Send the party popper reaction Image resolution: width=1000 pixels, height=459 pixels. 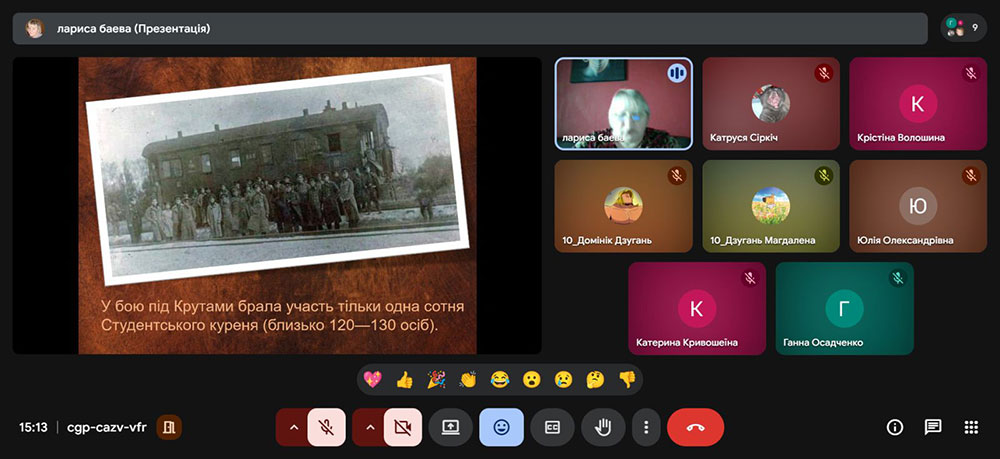(x=436, y=379)
